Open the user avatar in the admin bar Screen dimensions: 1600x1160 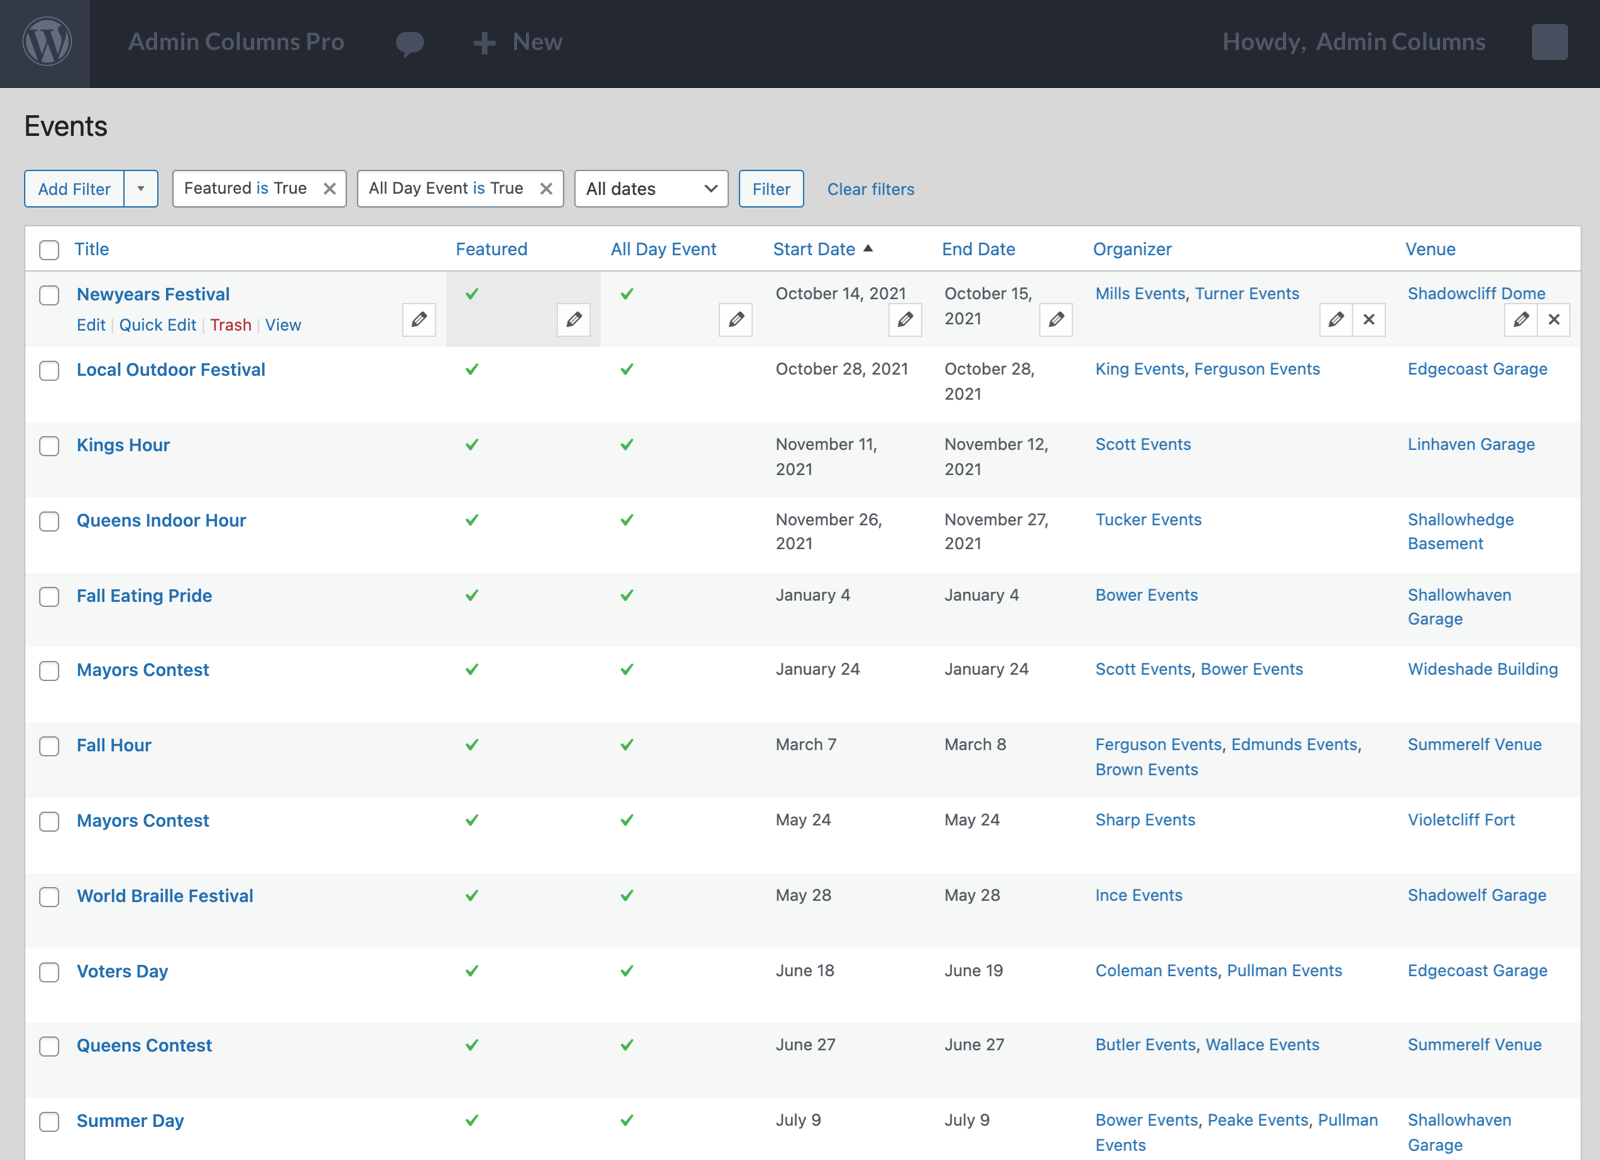tap(1550, 42)
